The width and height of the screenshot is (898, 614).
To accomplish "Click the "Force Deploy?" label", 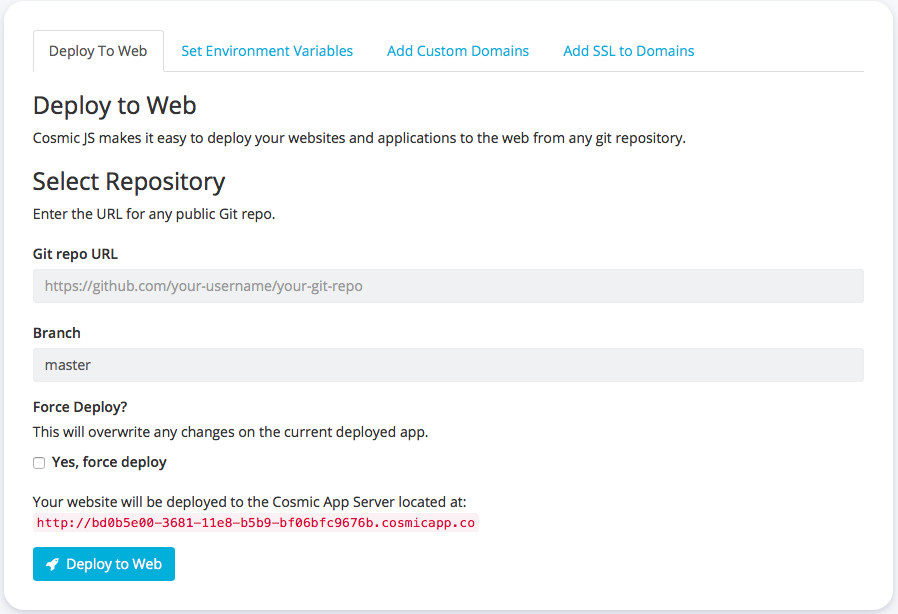I will point(81,407).
